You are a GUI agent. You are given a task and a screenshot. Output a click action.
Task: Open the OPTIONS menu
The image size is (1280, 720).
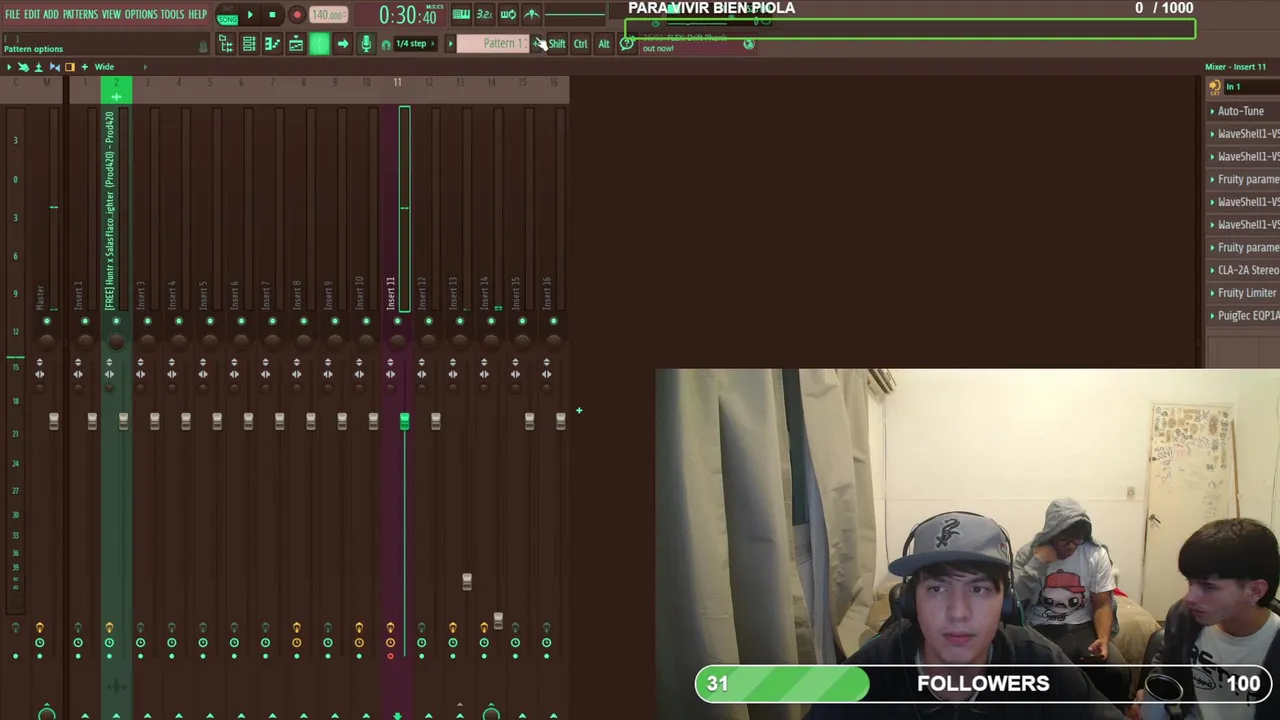141,15
